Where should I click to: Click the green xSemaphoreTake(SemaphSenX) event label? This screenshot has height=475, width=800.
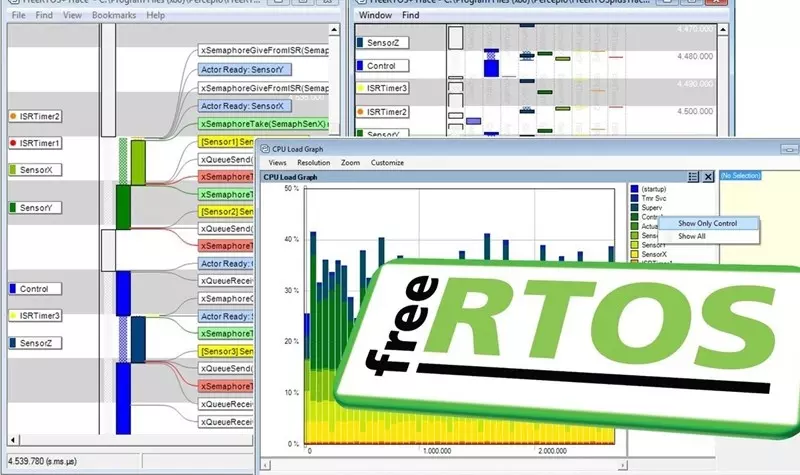tap(263, 124)
